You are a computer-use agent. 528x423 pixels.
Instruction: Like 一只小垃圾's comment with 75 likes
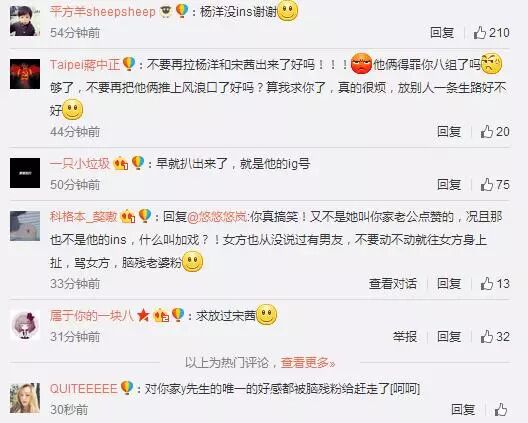[495, 185]
